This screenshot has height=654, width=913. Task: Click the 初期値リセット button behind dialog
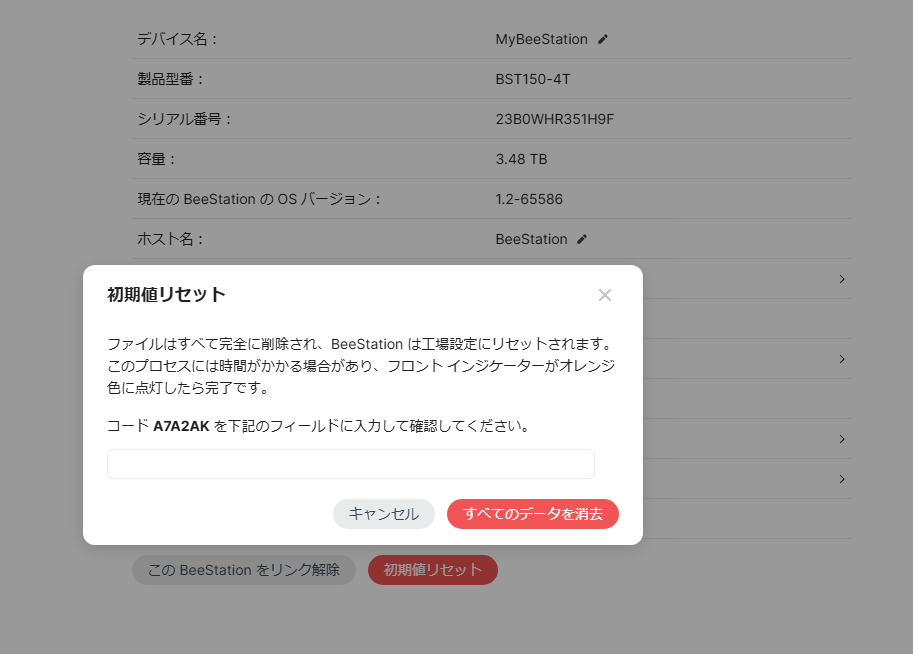433,570
